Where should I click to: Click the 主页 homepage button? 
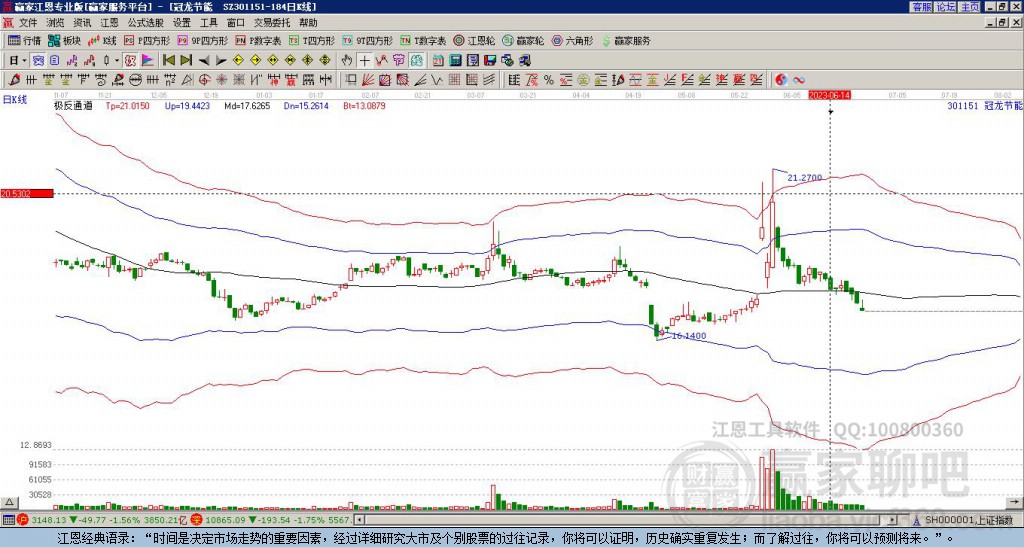coord(970,7)
